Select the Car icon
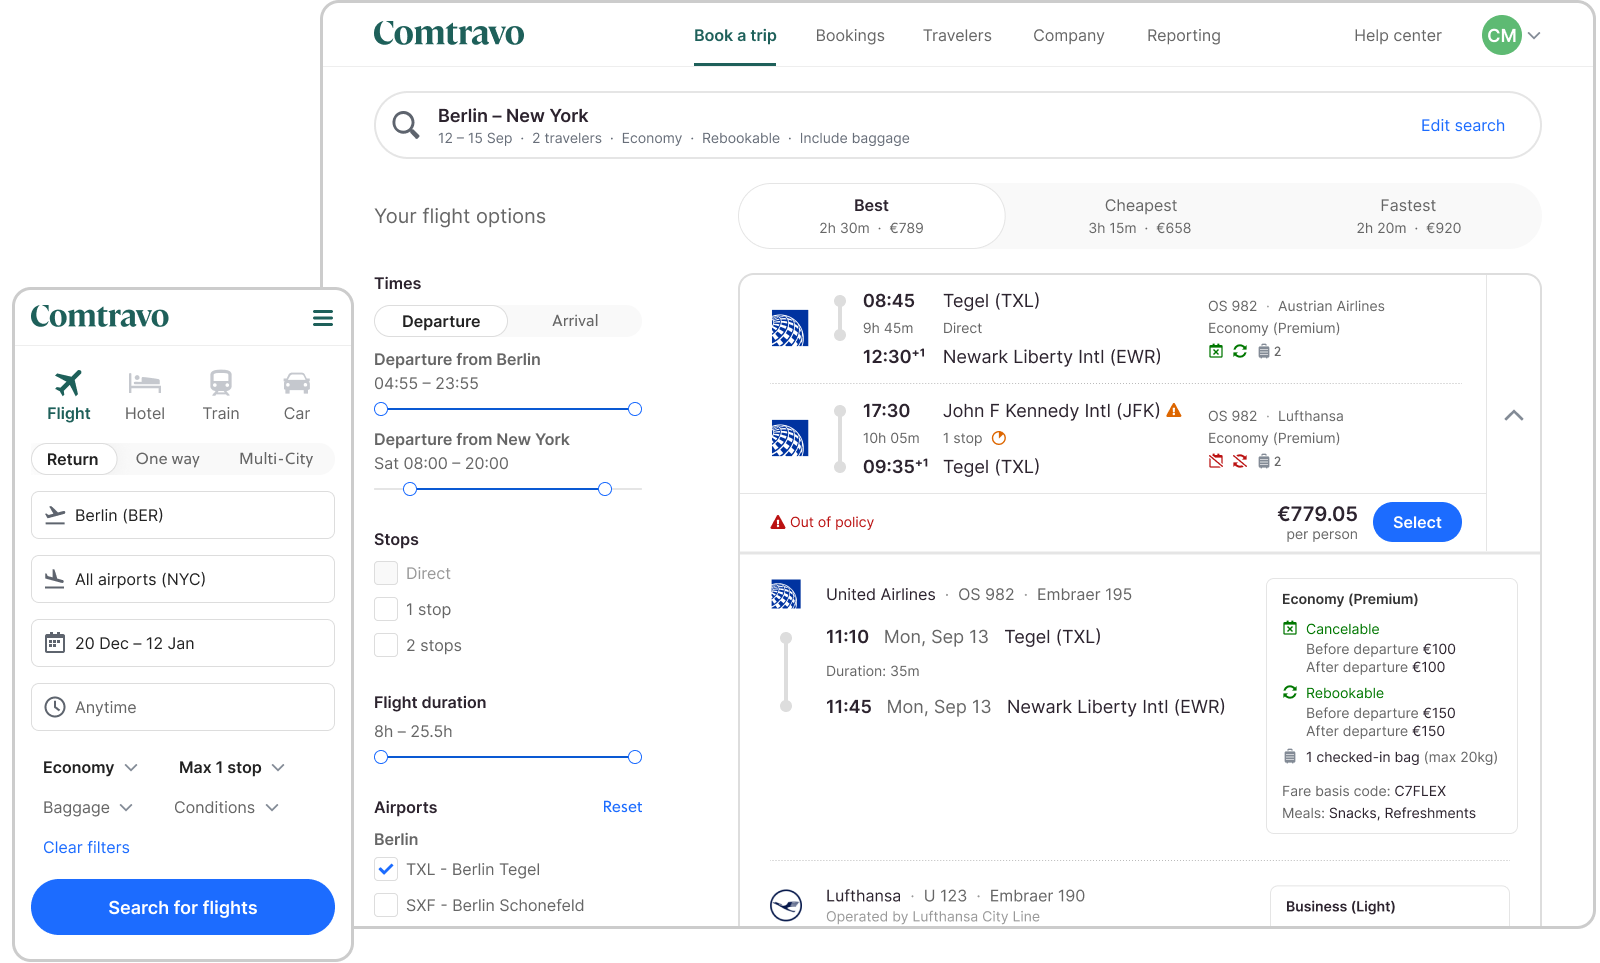Image resolution: width=1600 pixels, height=963 pixels. coord(297,383)
